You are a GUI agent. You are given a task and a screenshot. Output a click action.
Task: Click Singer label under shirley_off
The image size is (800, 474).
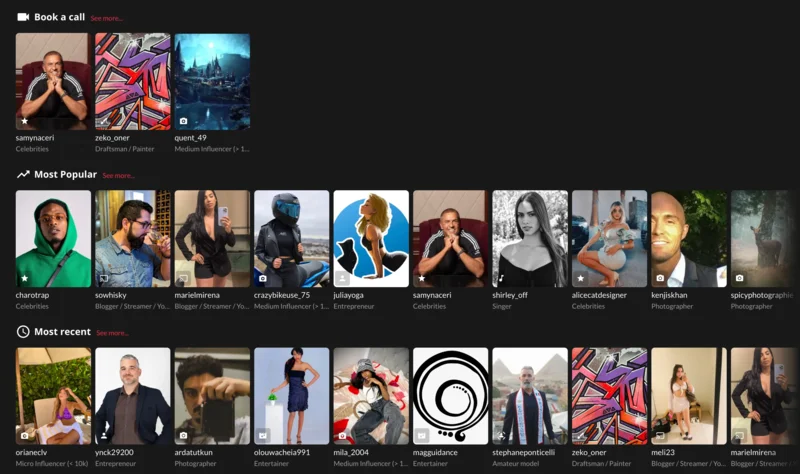[502, 306]
